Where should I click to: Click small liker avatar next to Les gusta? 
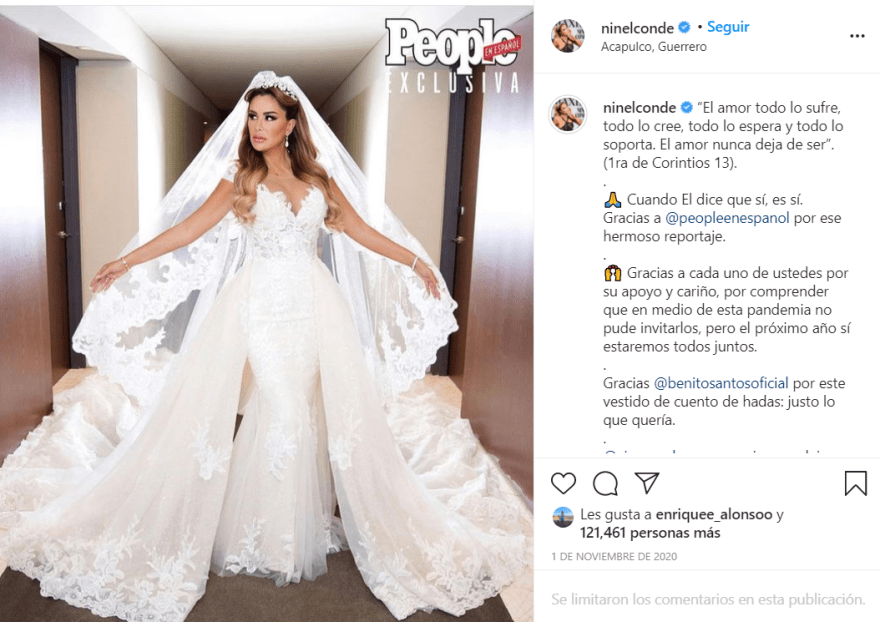pos(563,518)
